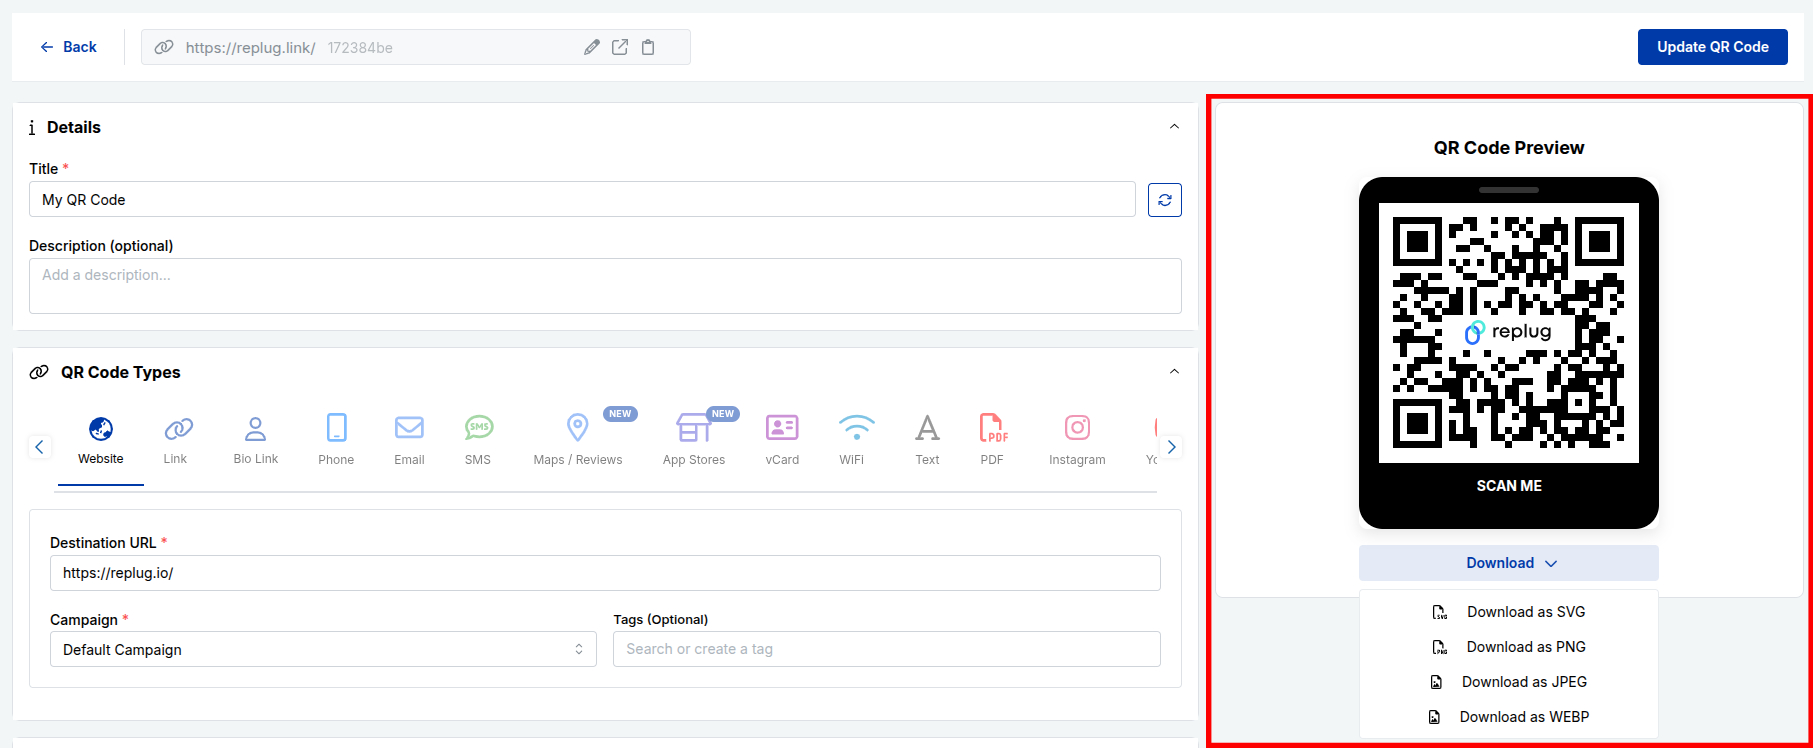Screen dimensions: 1813x748
Task: Go Back to previous page
Action: coord(69,47)
